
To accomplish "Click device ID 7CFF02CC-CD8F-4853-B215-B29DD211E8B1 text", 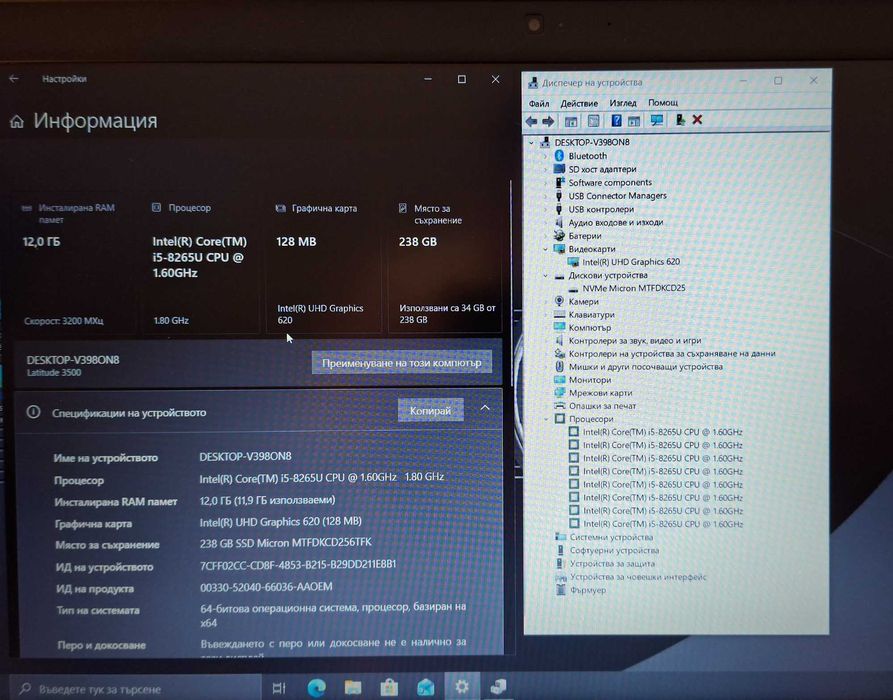I will pos(298,564).
